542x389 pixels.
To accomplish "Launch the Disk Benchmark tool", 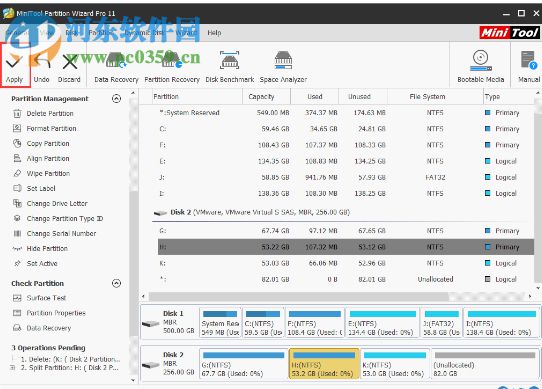I will pos(230,67).
